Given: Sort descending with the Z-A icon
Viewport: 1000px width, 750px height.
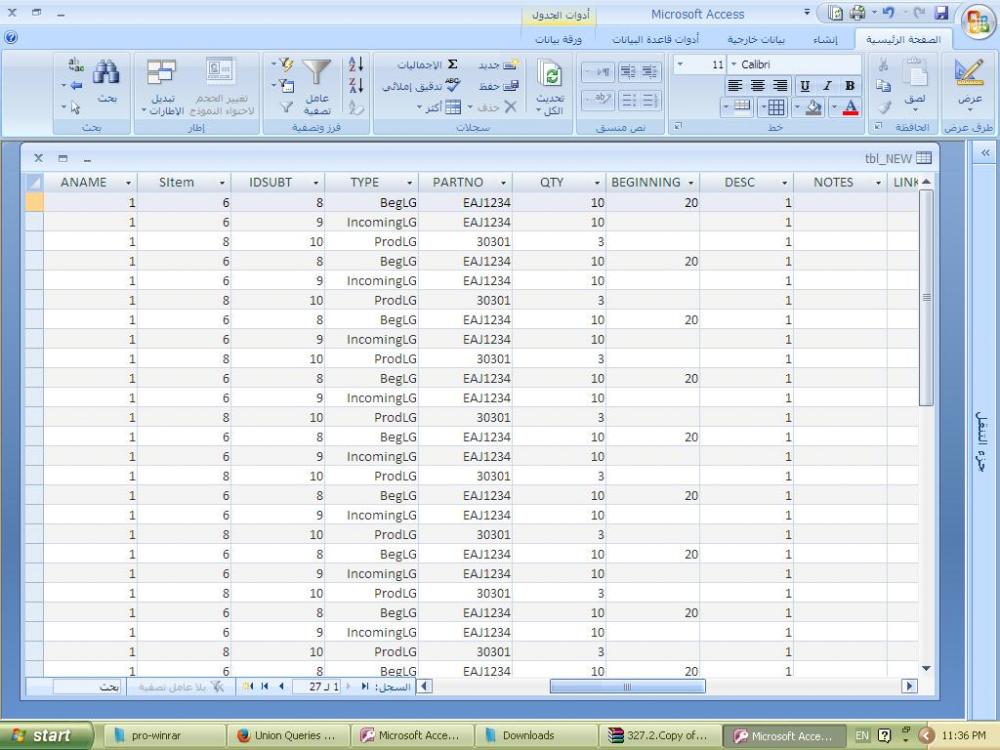Looking at the screenshot, I should pos(352,86).
